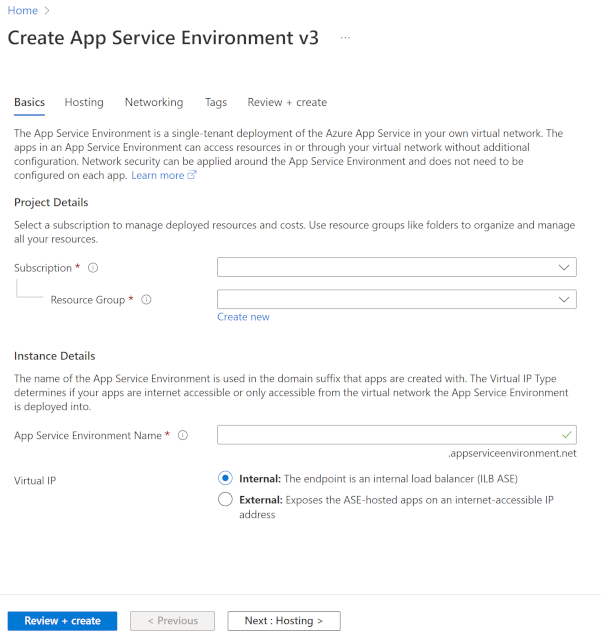Open the ellipsis menu beside the page title
Viewport: 601px width, 638px height.
345,38
